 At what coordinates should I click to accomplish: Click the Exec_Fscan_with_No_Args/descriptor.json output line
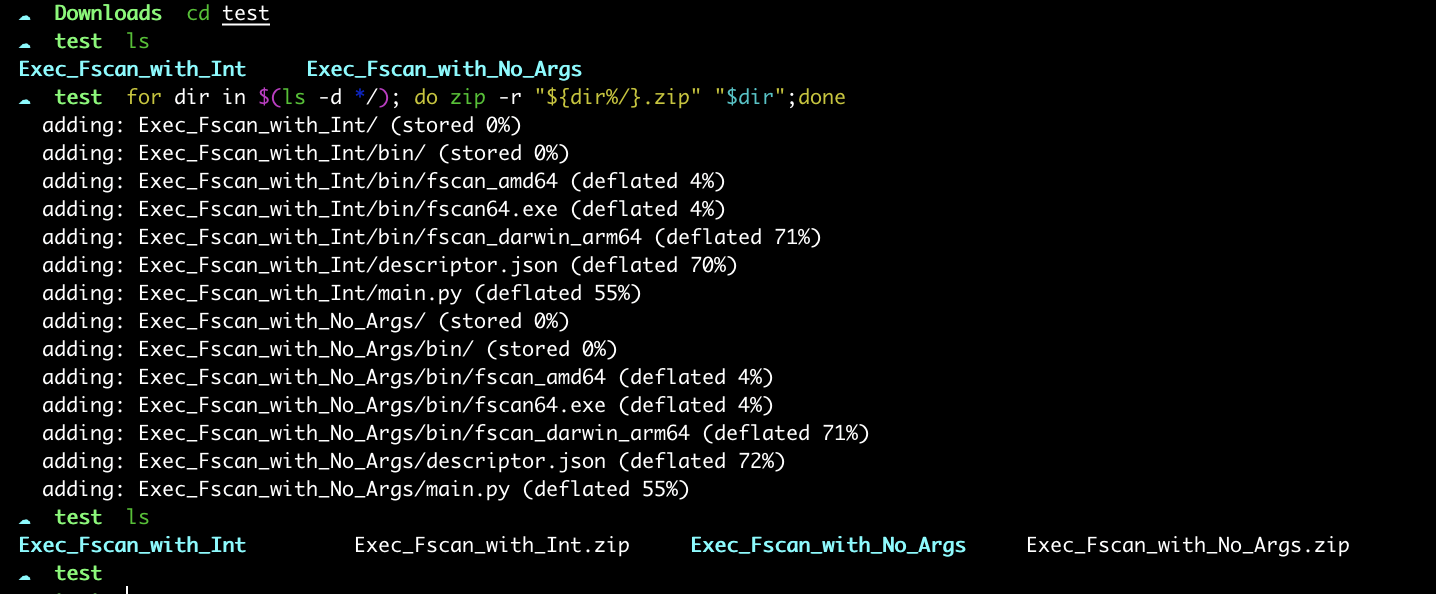pos(413,461)
